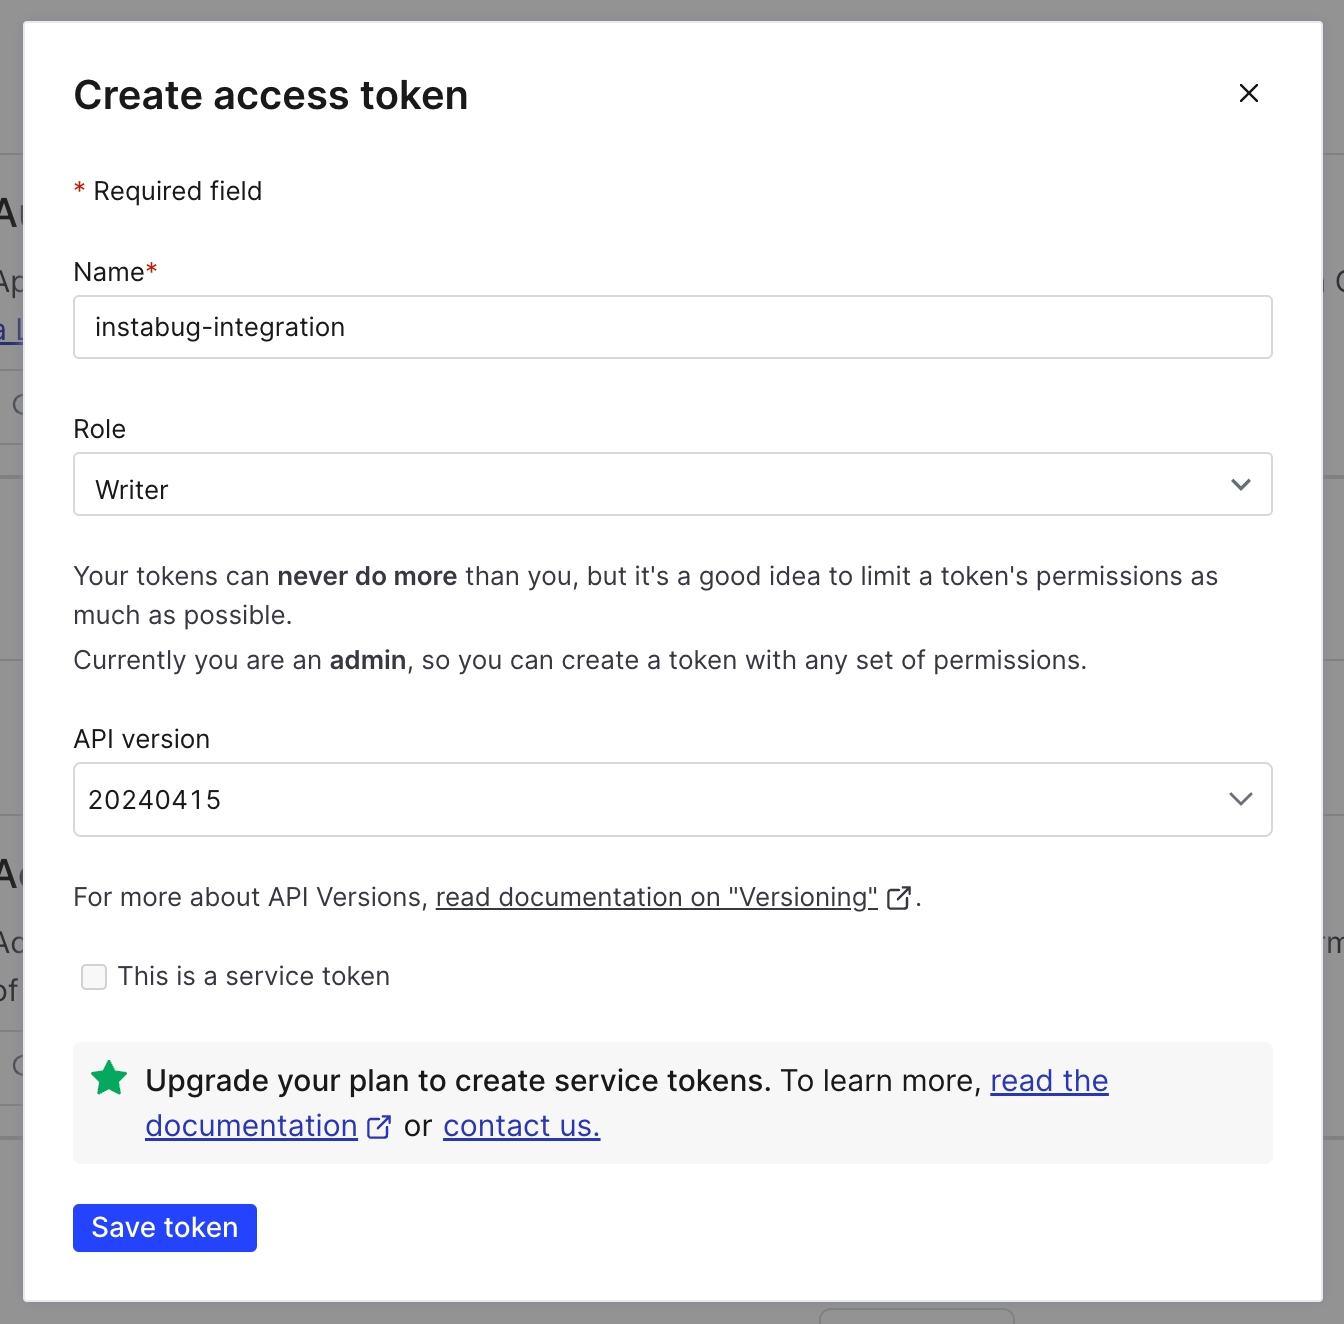Enable the service token checkbox
Viewport: 1344px width, 1324px height.
pyautogui.click(x=94, y=977)
